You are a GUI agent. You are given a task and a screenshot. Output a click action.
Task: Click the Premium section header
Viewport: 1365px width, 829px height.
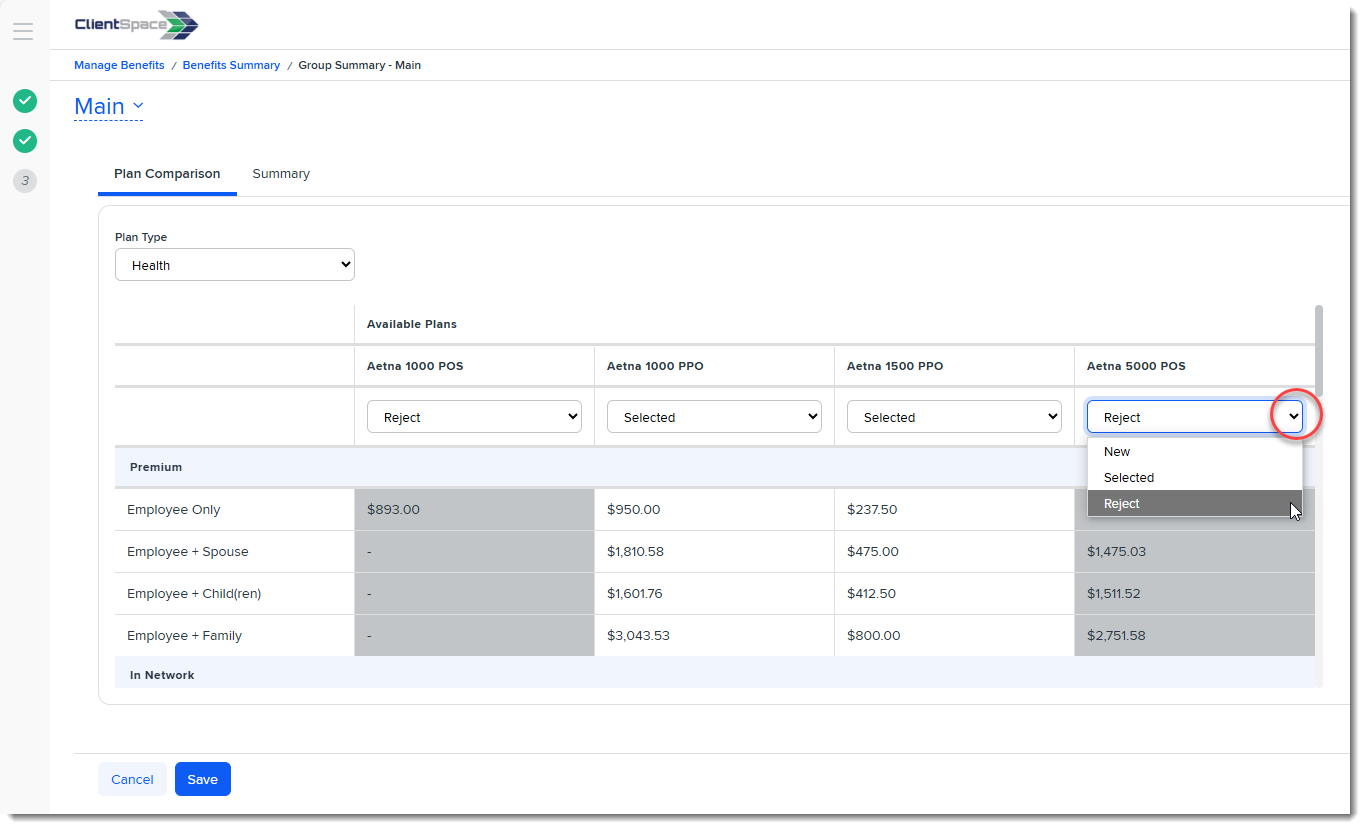point(156,467)
